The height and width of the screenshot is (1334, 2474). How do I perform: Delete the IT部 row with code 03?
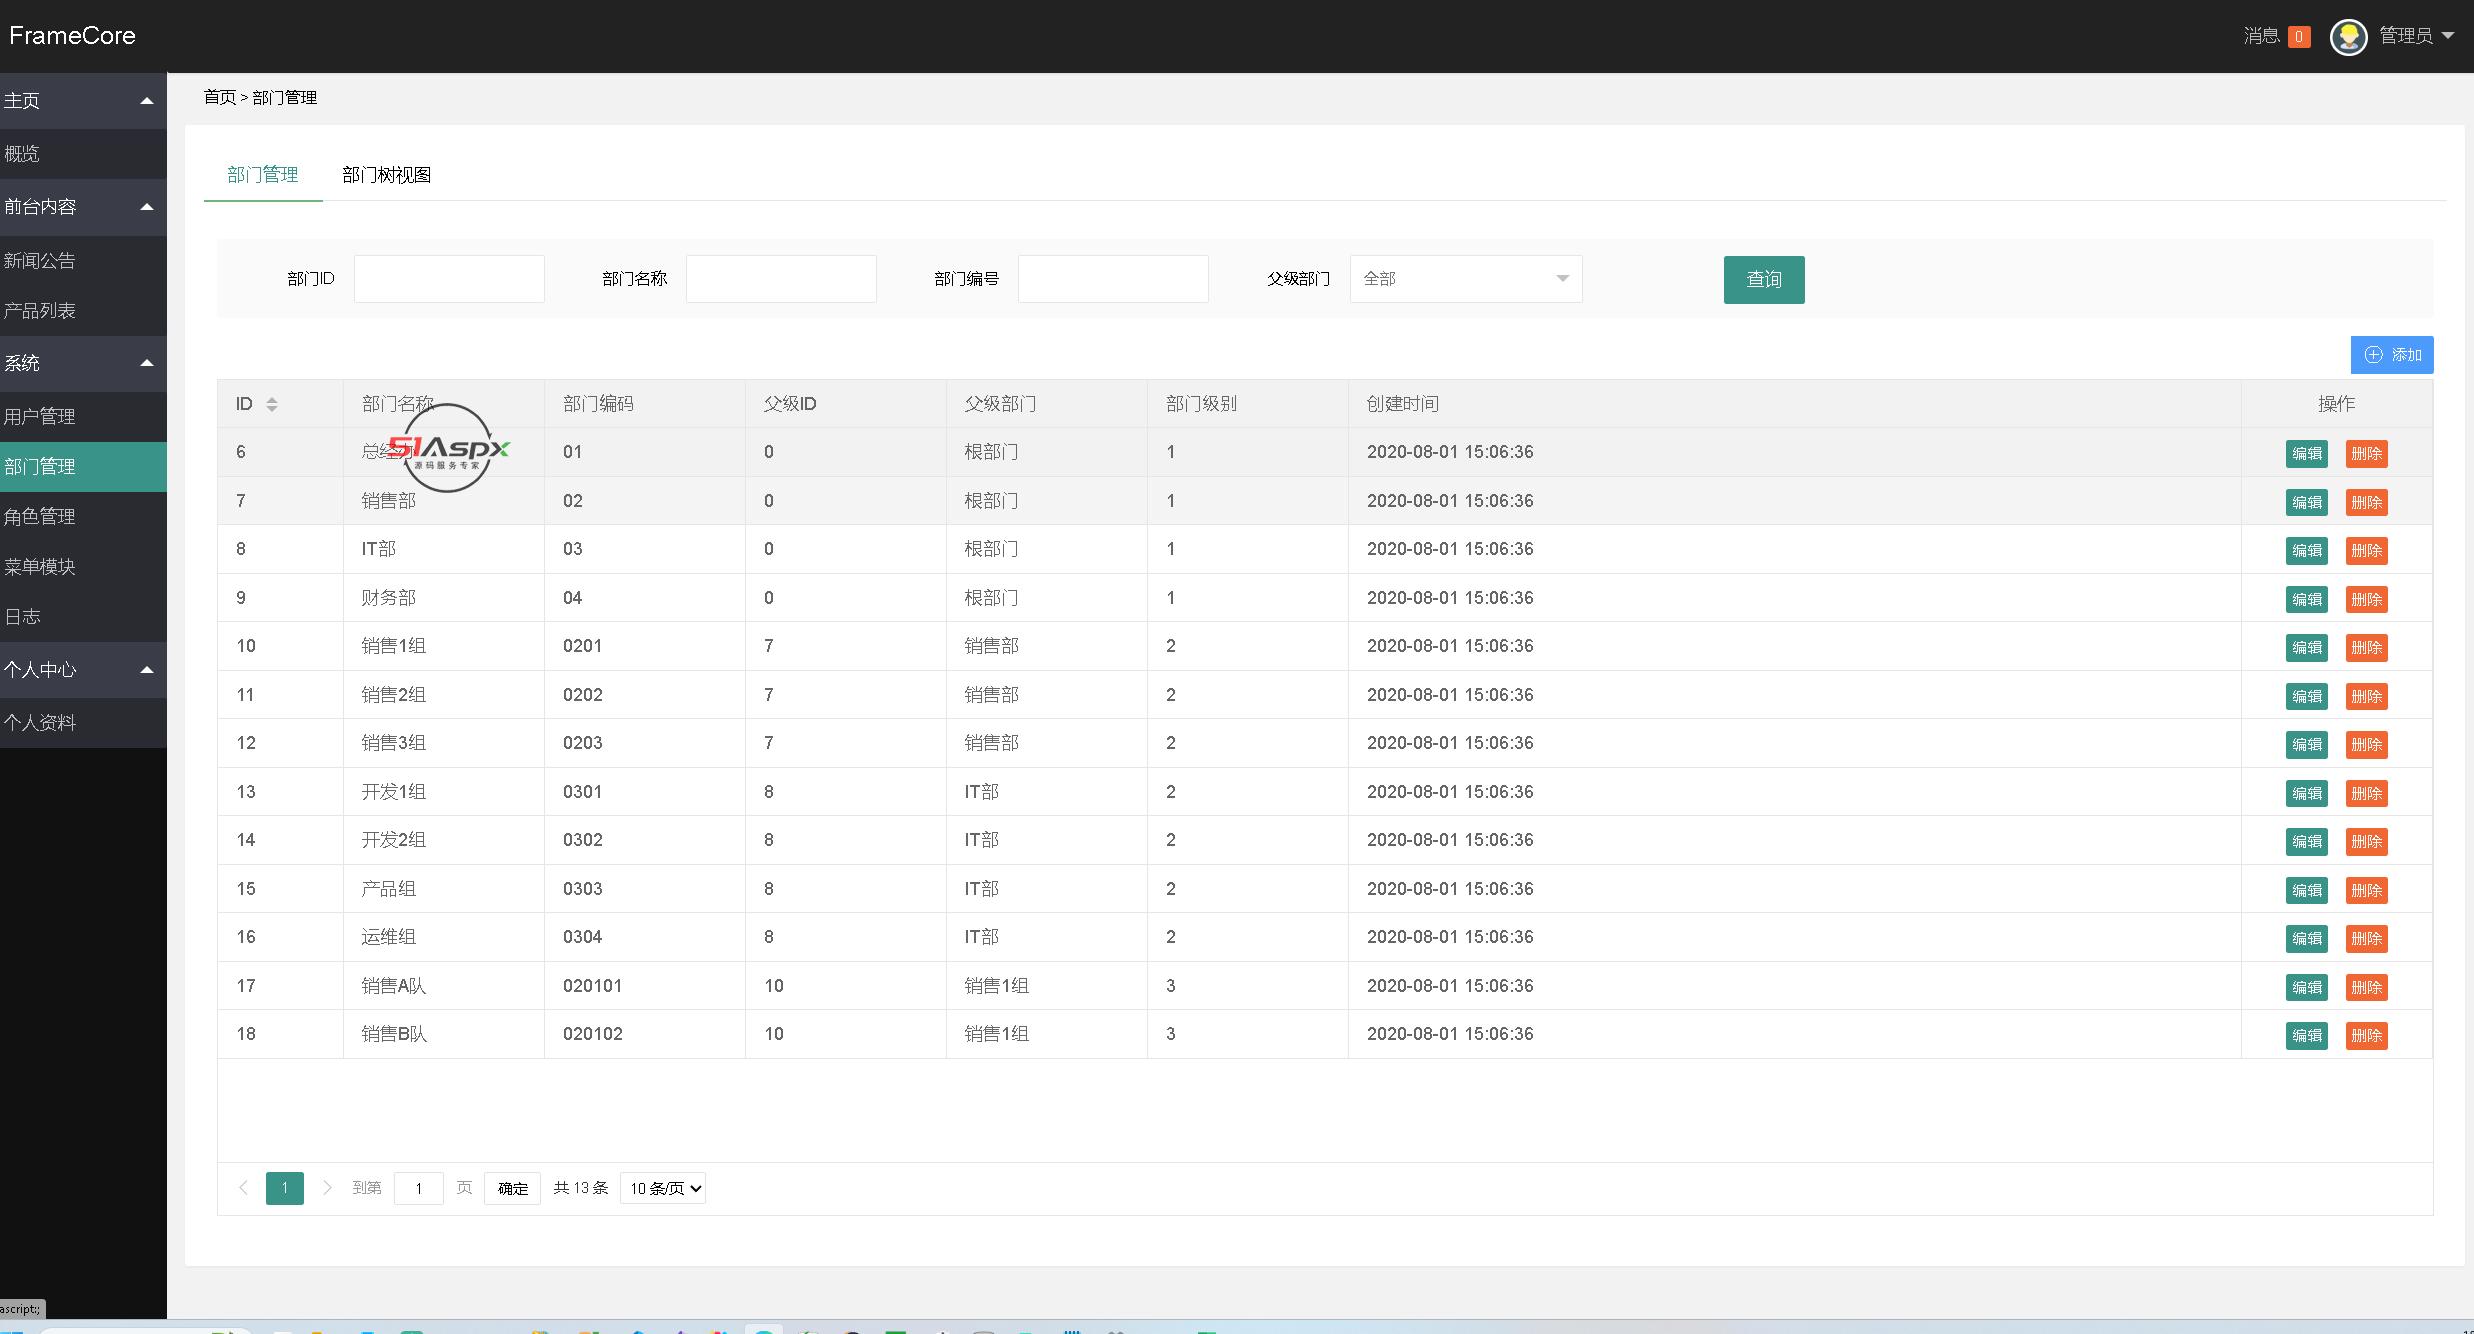click(x=2367, y=551)
